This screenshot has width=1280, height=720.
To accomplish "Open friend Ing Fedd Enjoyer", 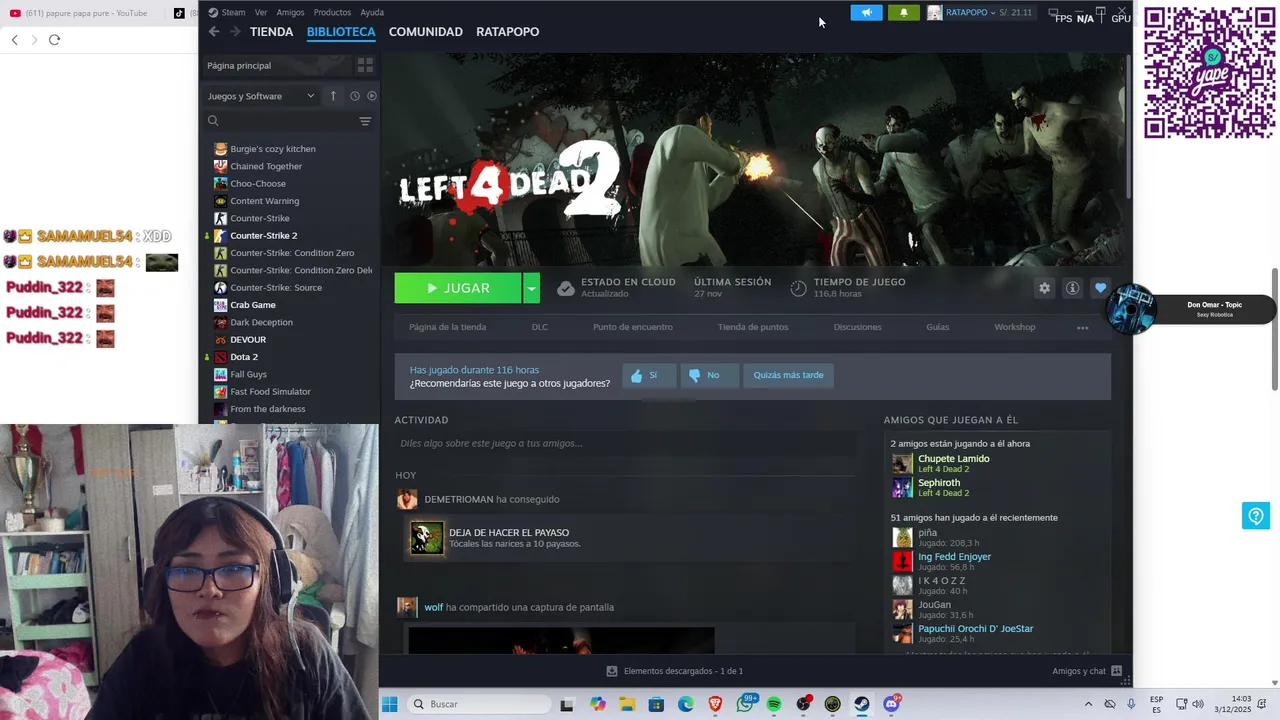I will coord(954,557).
